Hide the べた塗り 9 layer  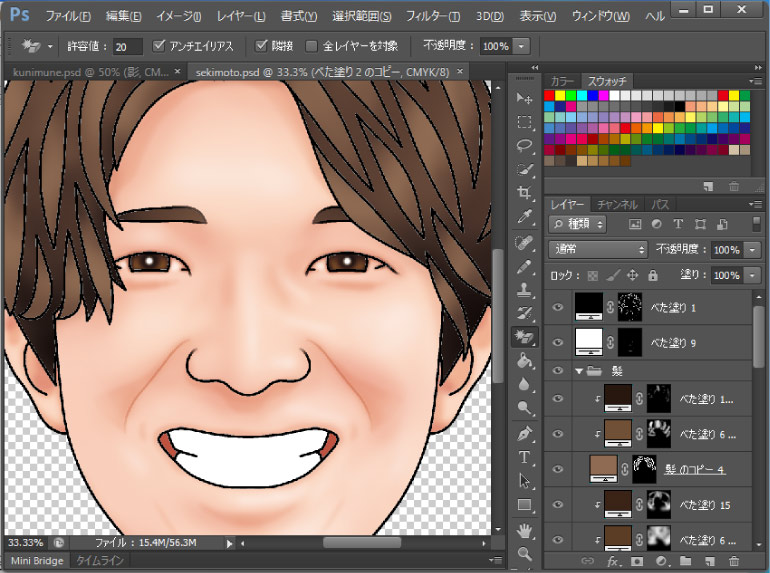(x=558, y=341)
